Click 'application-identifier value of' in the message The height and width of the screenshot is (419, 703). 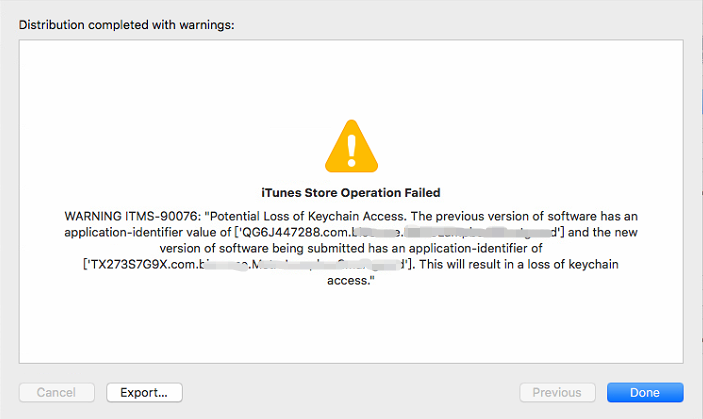pos(148,232)
